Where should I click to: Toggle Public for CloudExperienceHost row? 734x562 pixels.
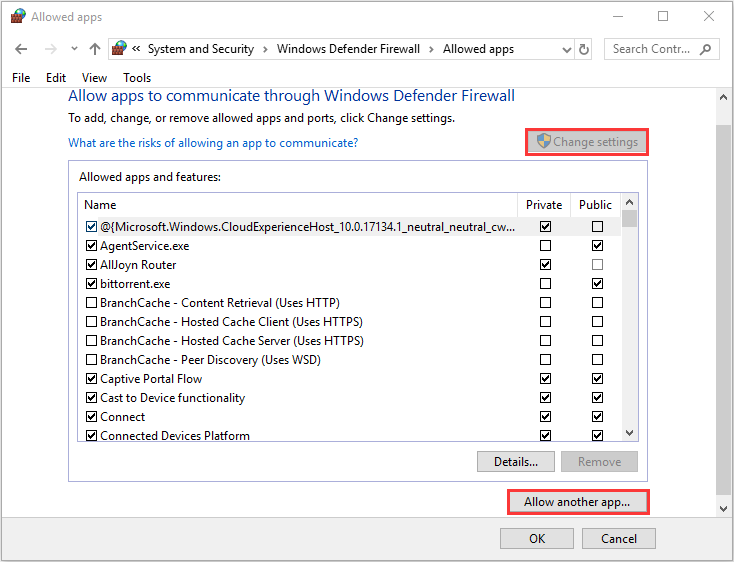pyautogui.click(x=597, y=227)
